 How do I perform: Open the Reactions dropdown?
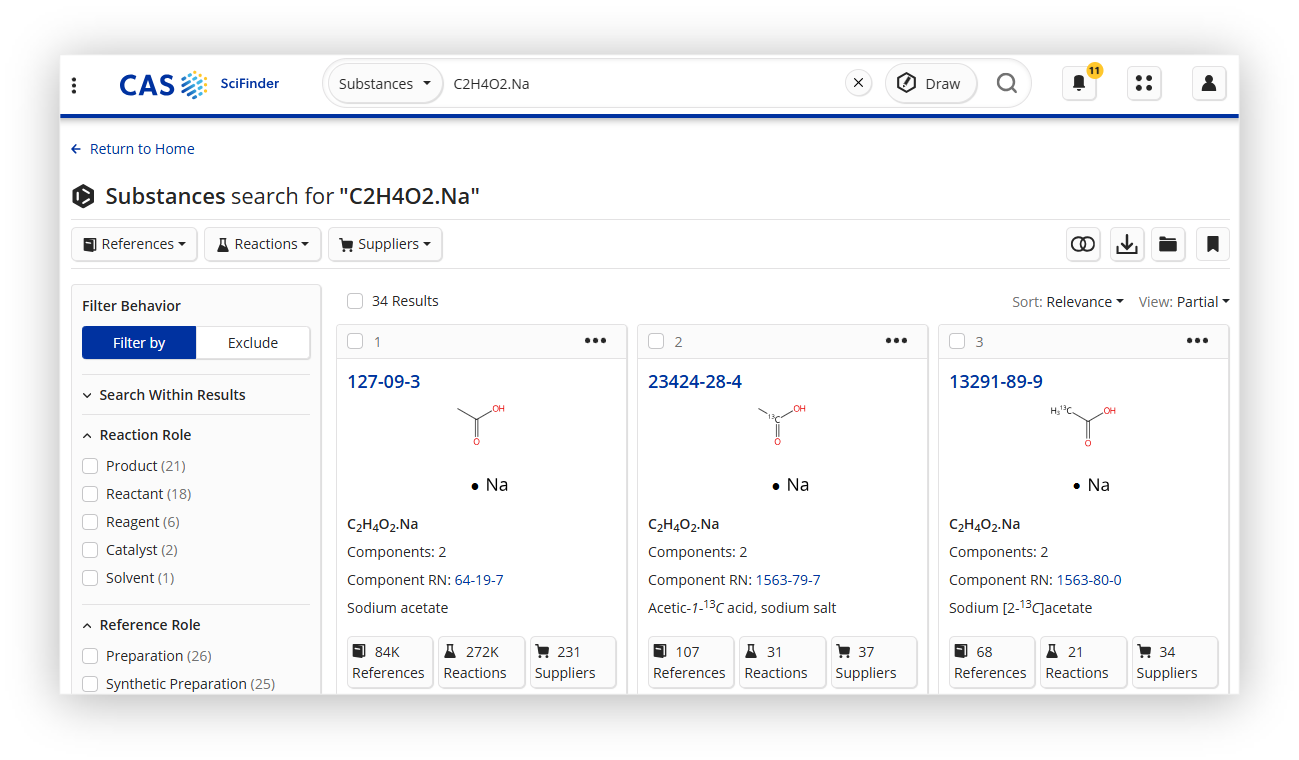pyautogui.click(x=263, y=244)
